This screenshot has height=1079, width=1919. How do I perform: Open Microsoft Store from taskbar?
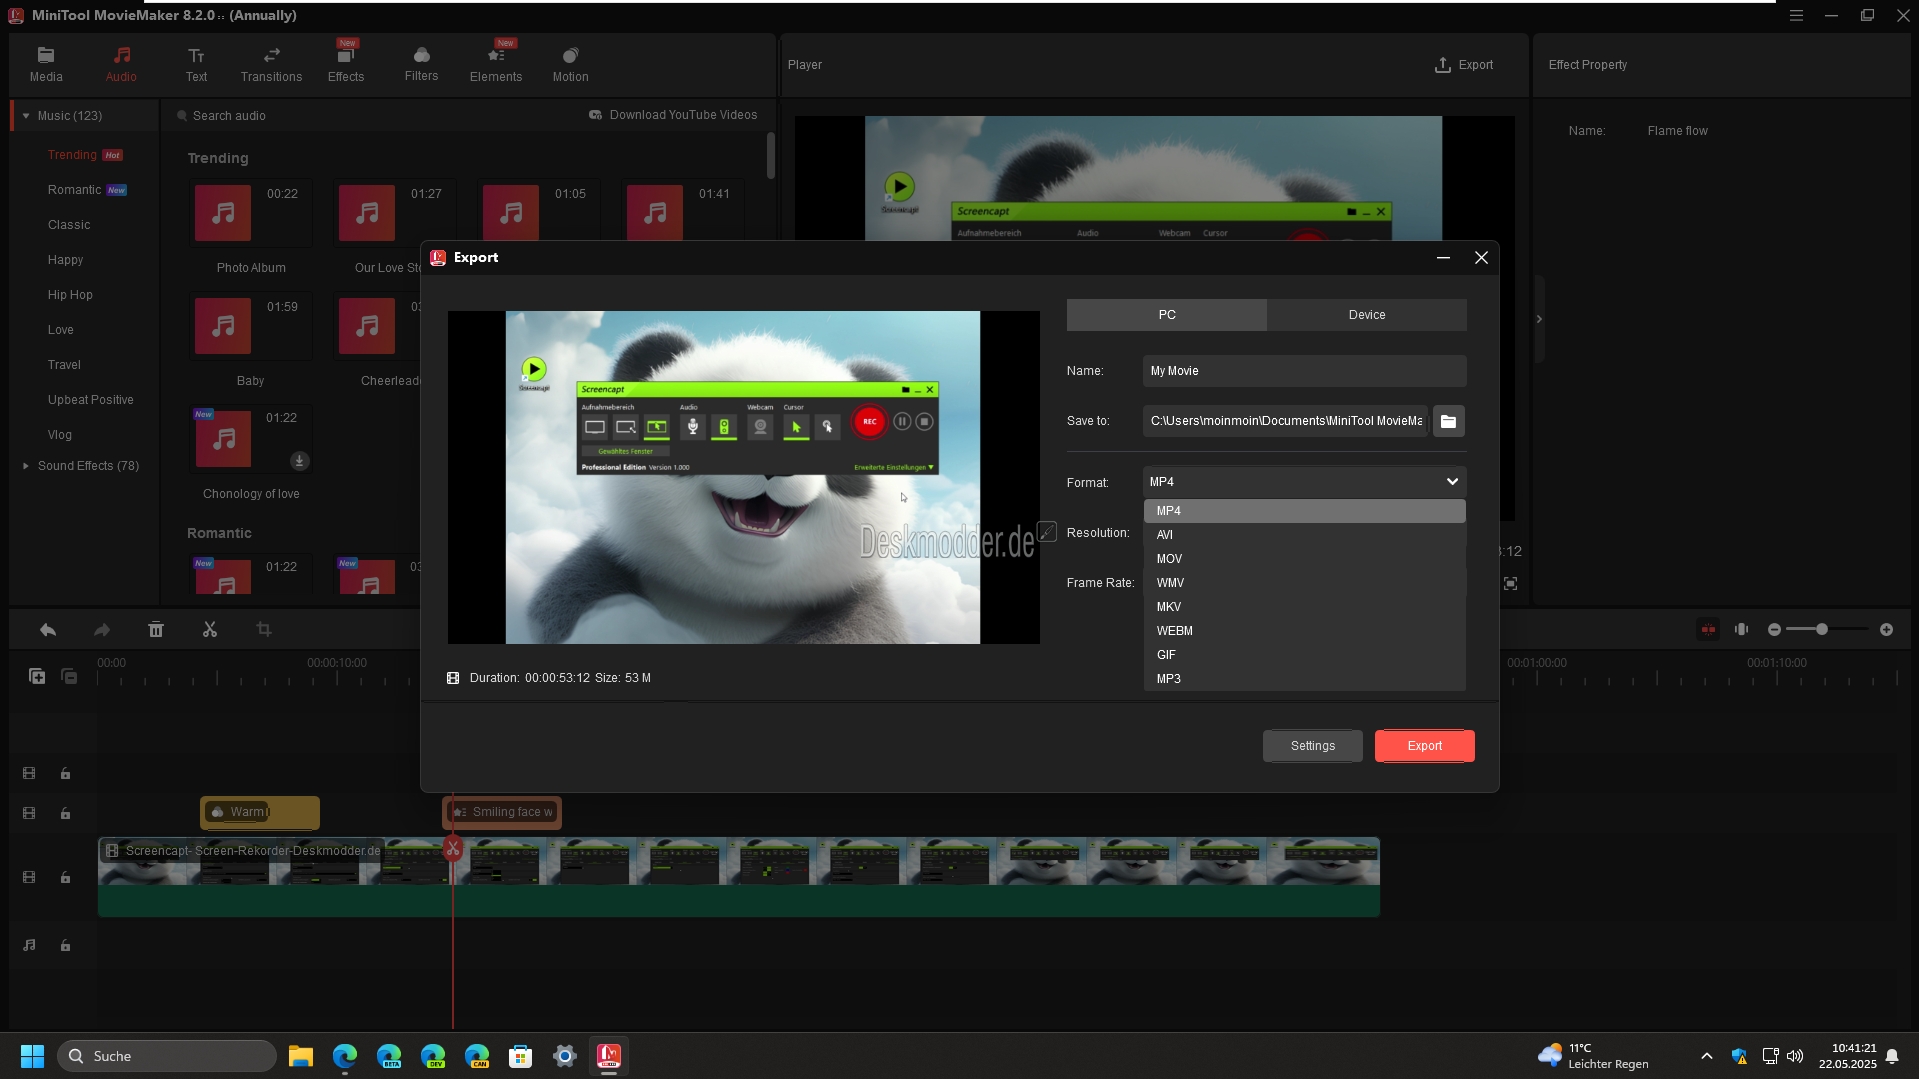point(520,1056)
